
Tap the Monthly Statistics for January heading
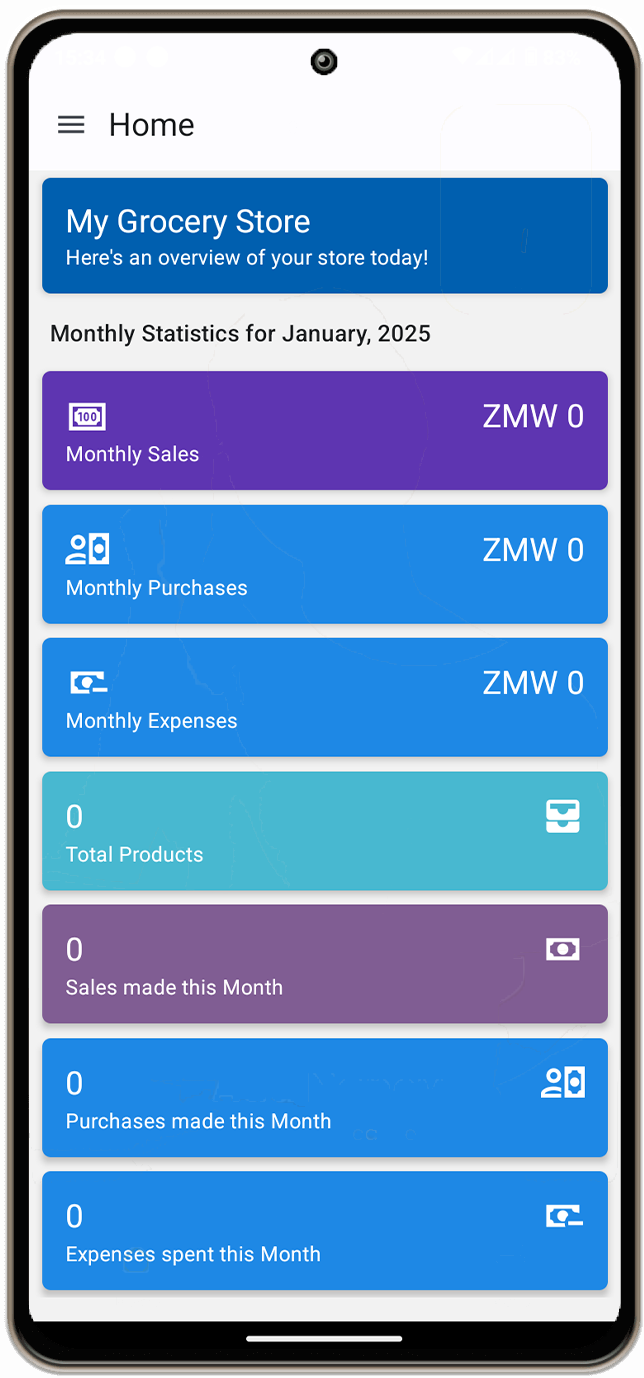(x=240, y=333)
